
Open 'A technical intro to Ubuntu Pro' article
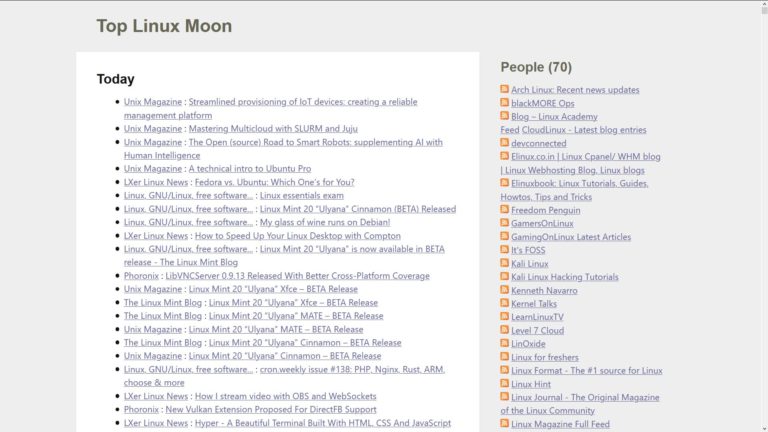(249, 169)
